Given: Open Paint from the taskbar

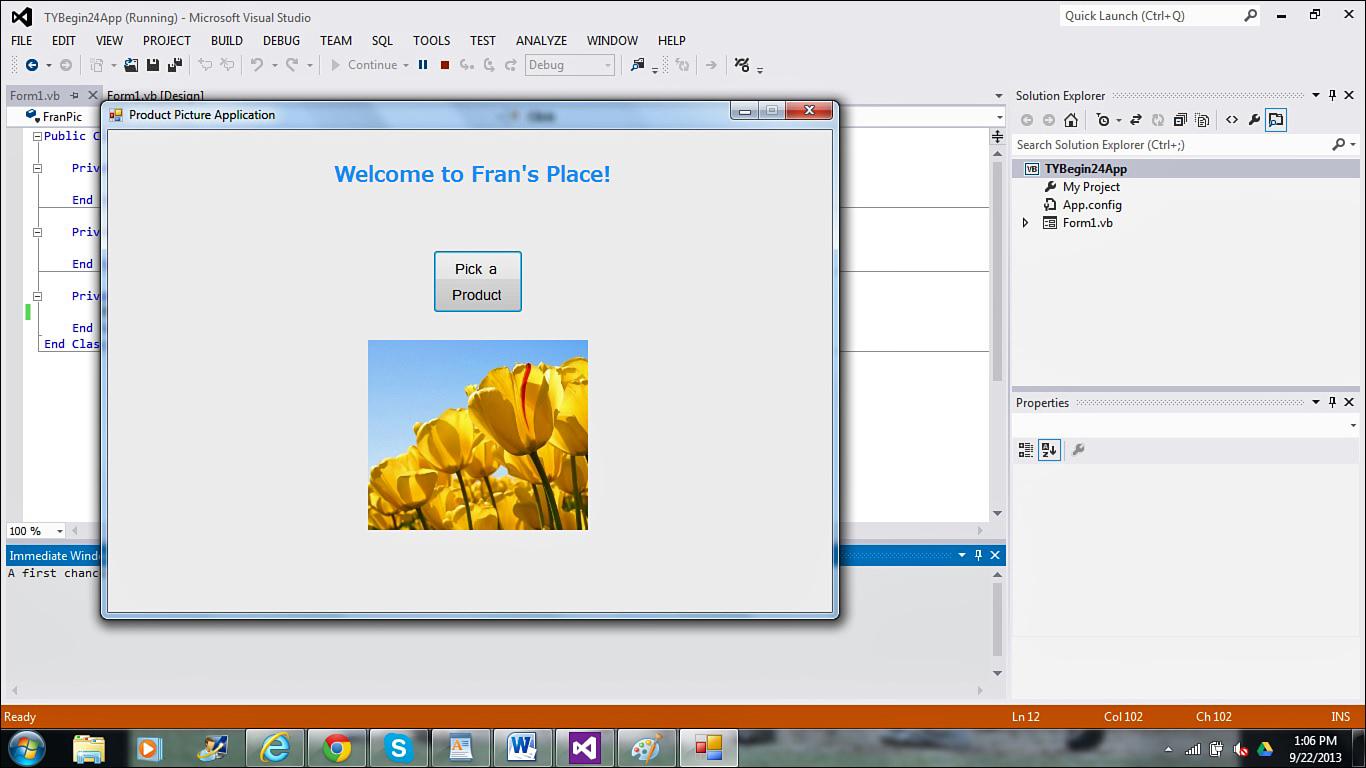Looking at the screenshot, I should coord(646,748).
